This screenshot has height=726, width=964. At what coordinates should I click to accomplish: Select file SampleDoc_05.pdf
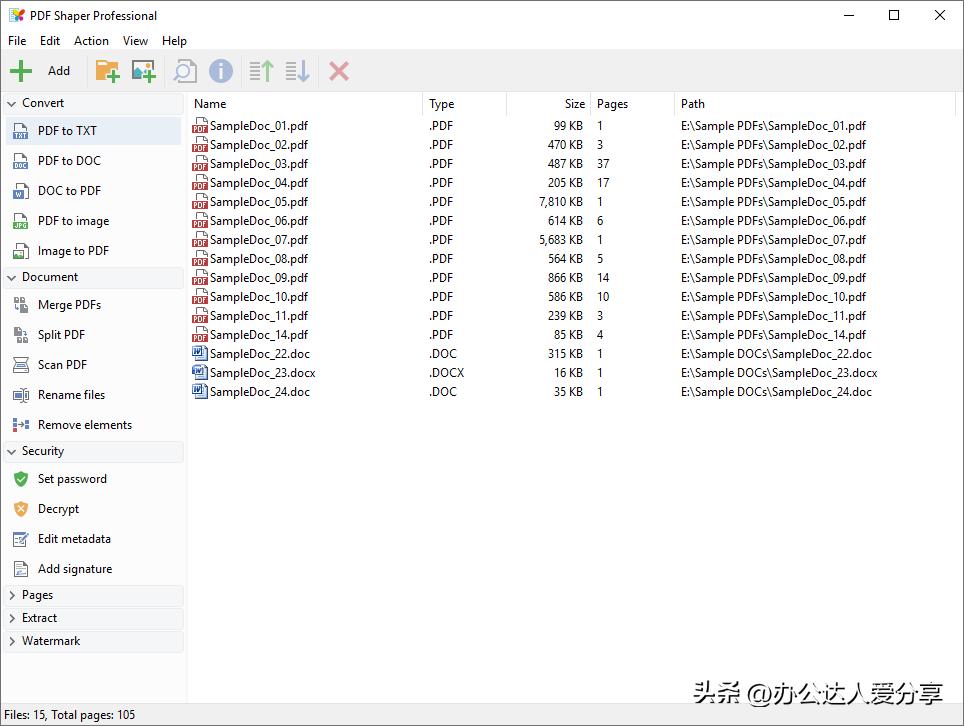coord(259,202)
